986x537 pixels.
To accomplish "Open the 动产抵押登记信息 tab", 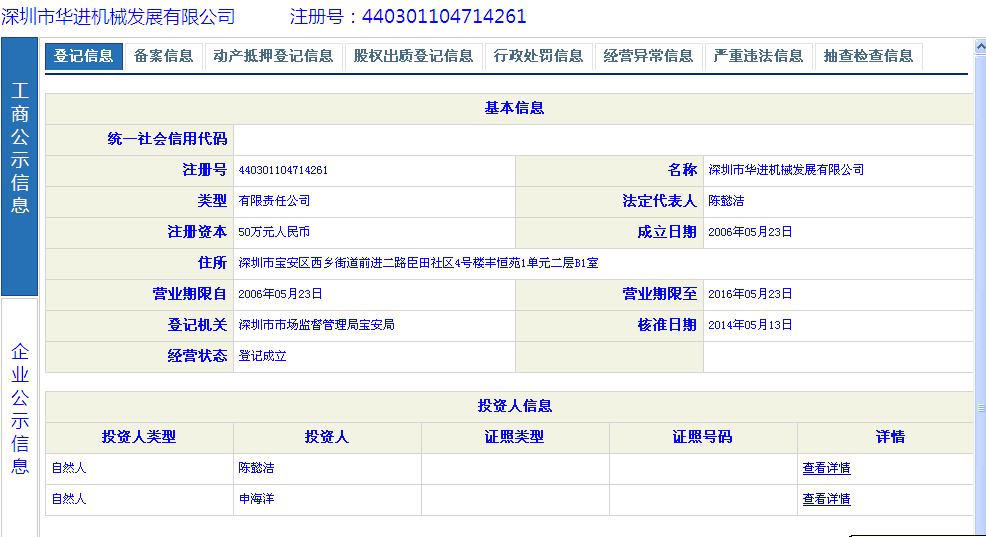I will tap(273, 56).
